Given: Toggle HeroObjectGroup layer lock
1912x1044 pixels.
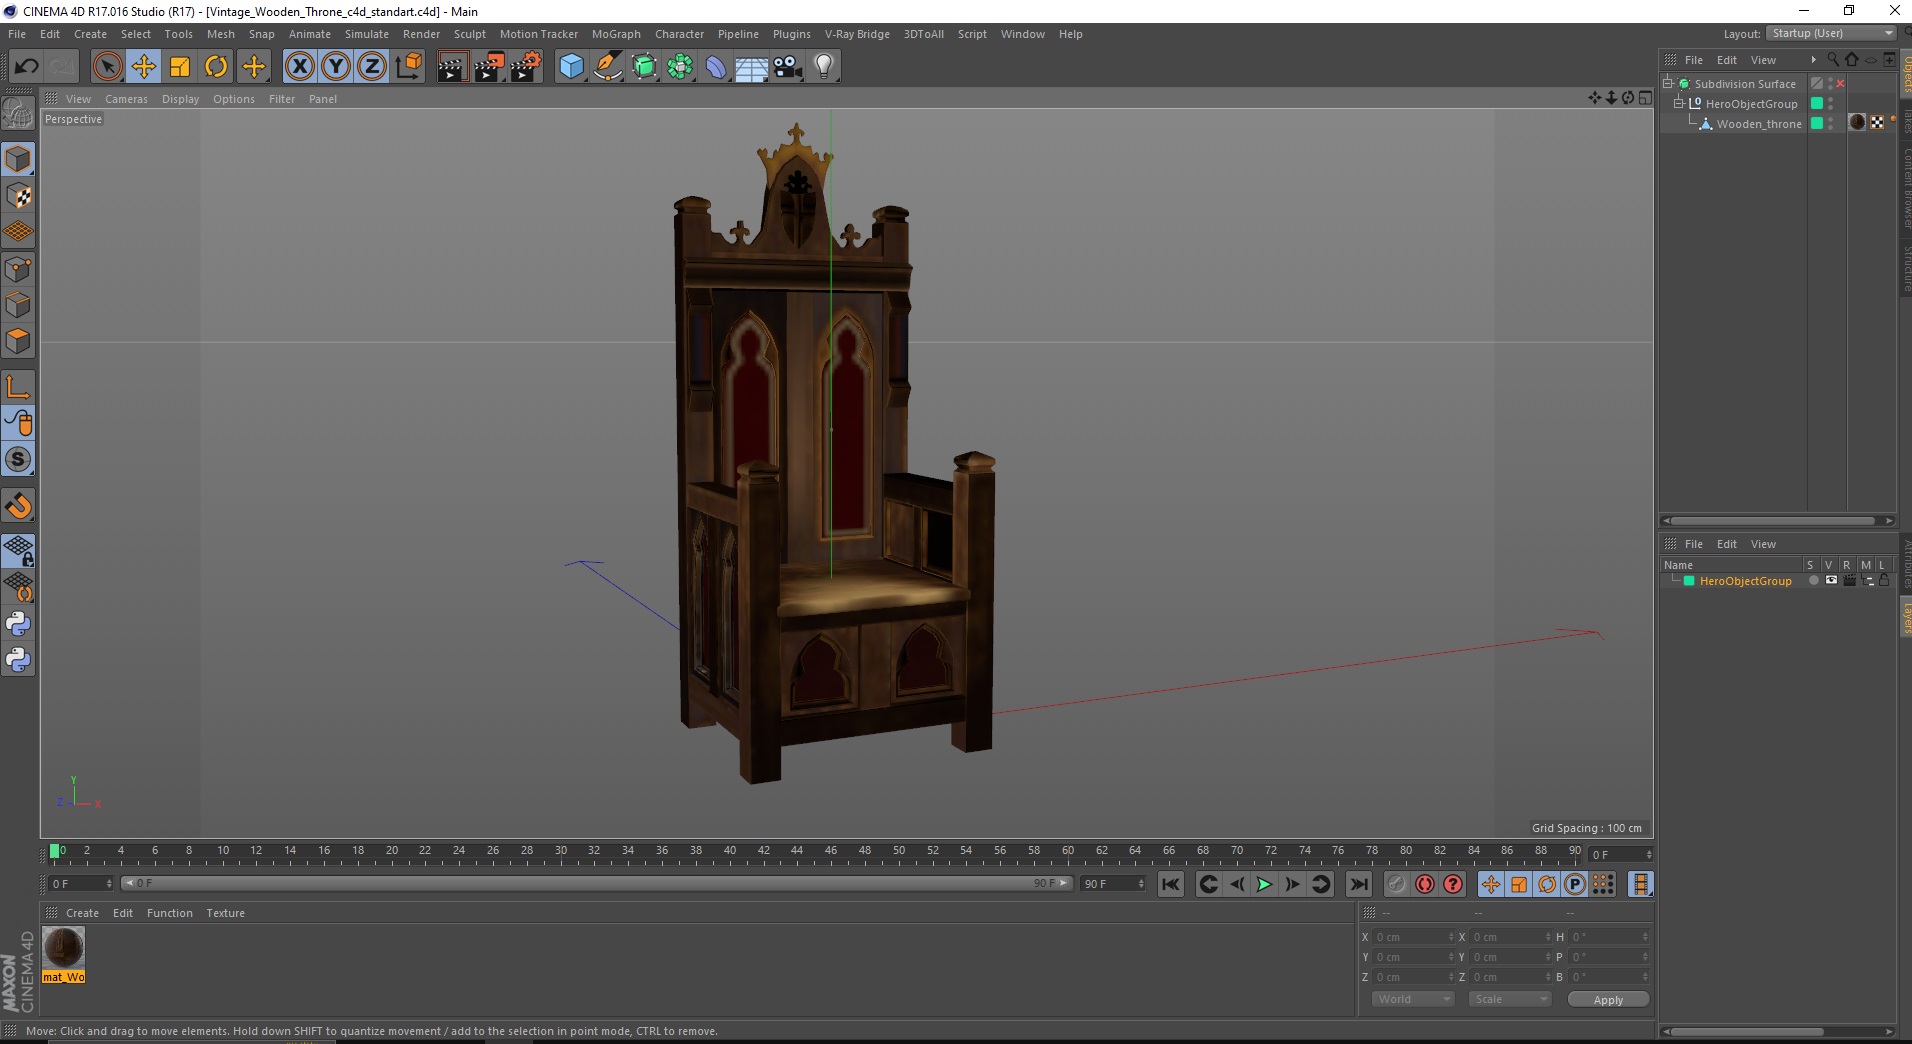Looking at the screenshot, I should [1884, 581].
